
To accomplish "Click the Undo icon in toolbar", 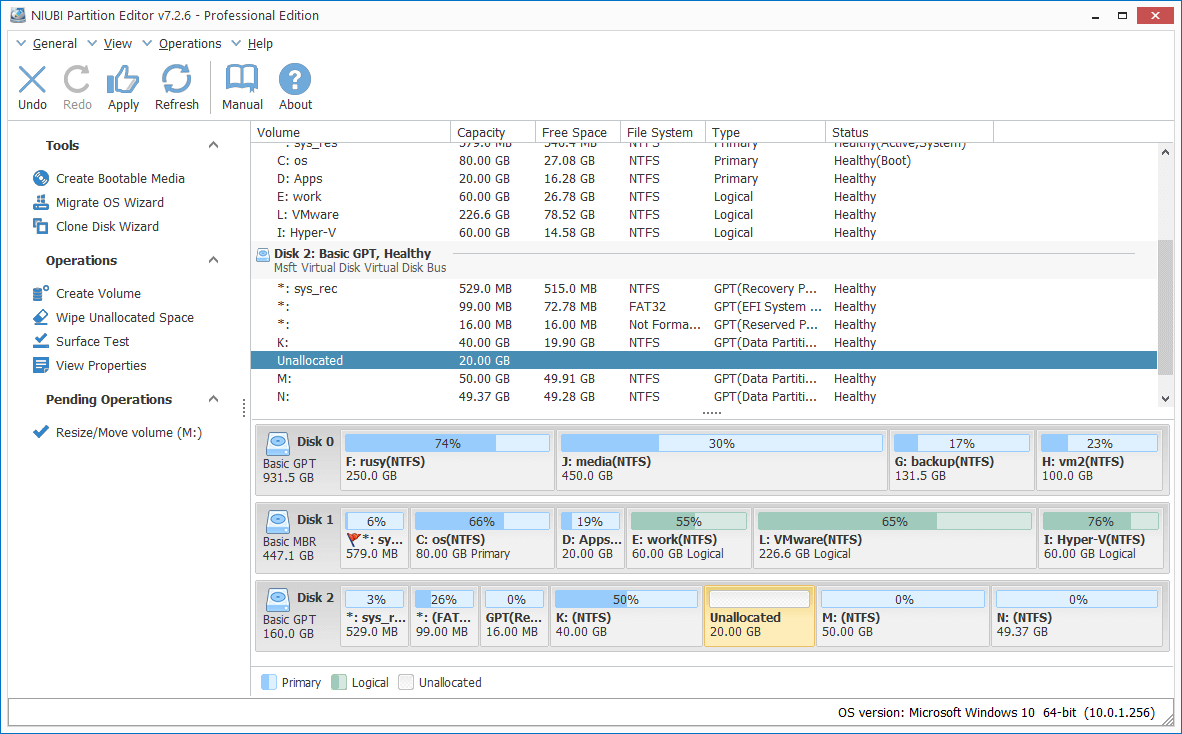I will 32,81.
